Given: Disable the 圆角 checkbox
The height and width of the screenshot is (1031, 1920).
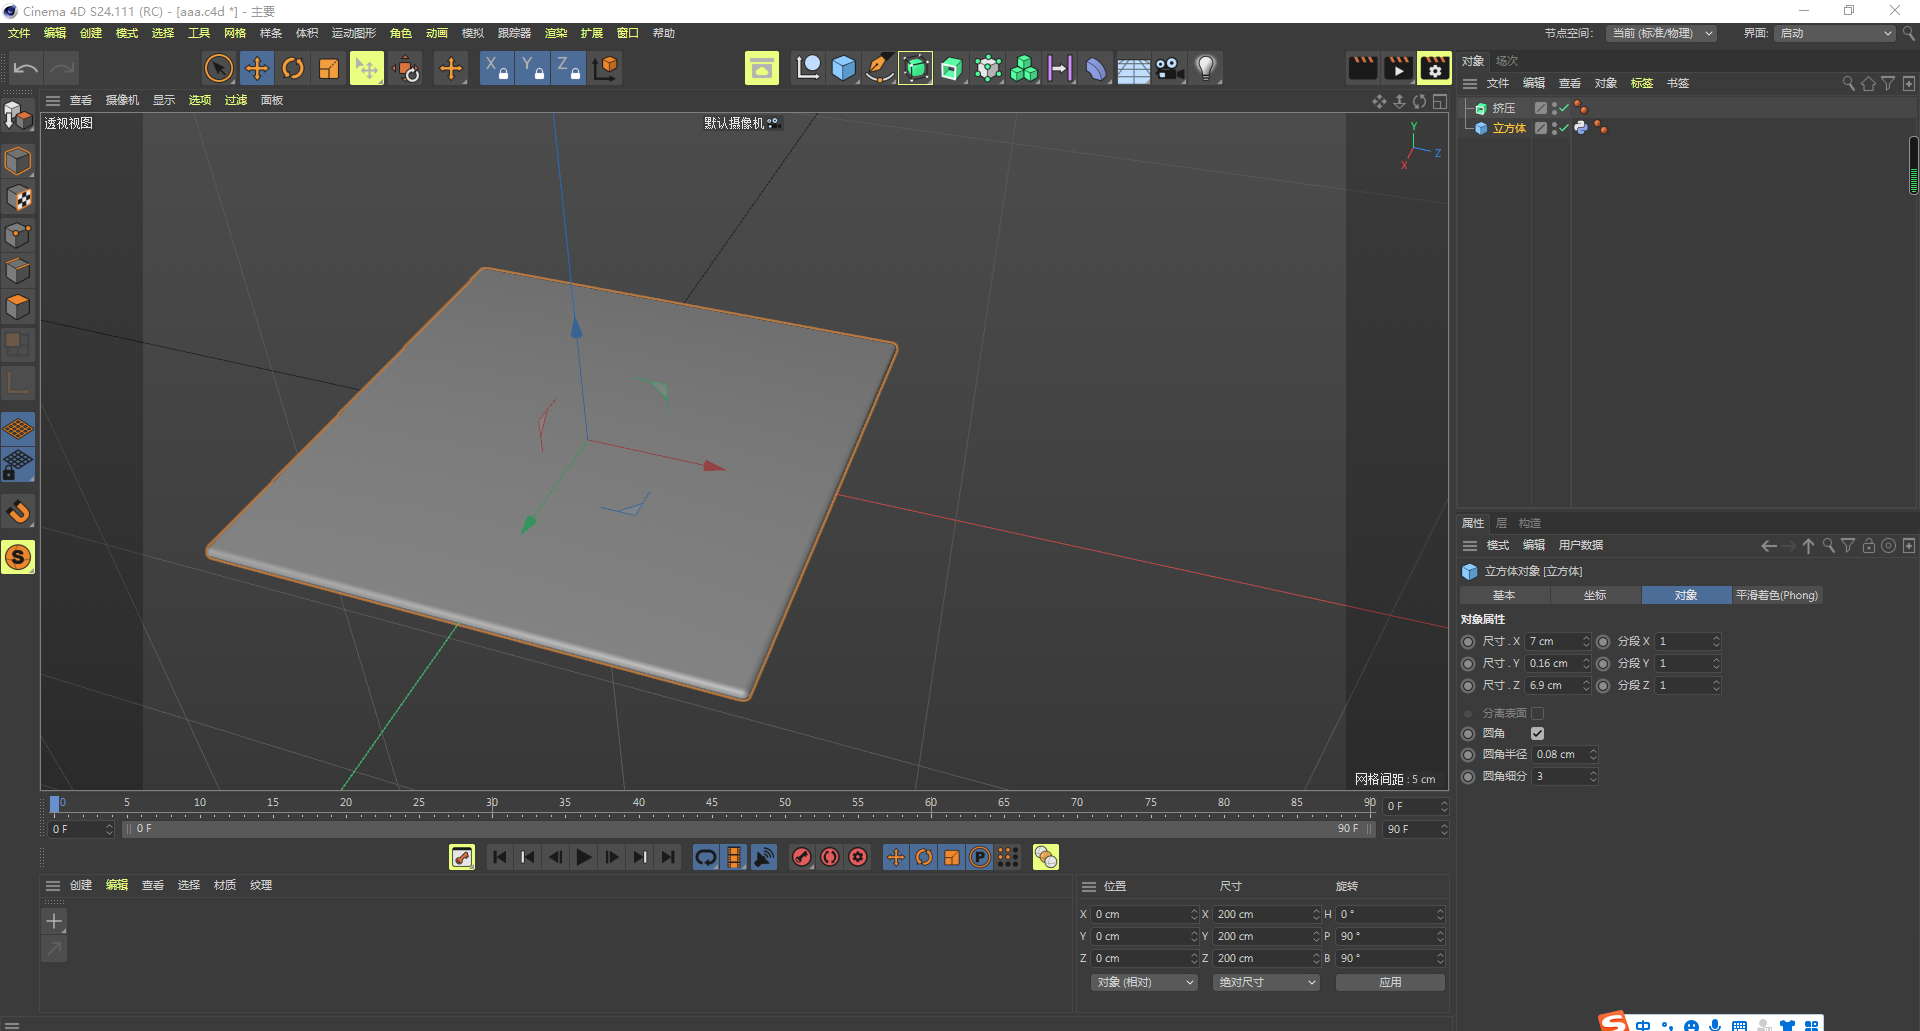Looking at the screenshot, I should click(1538, 733).
